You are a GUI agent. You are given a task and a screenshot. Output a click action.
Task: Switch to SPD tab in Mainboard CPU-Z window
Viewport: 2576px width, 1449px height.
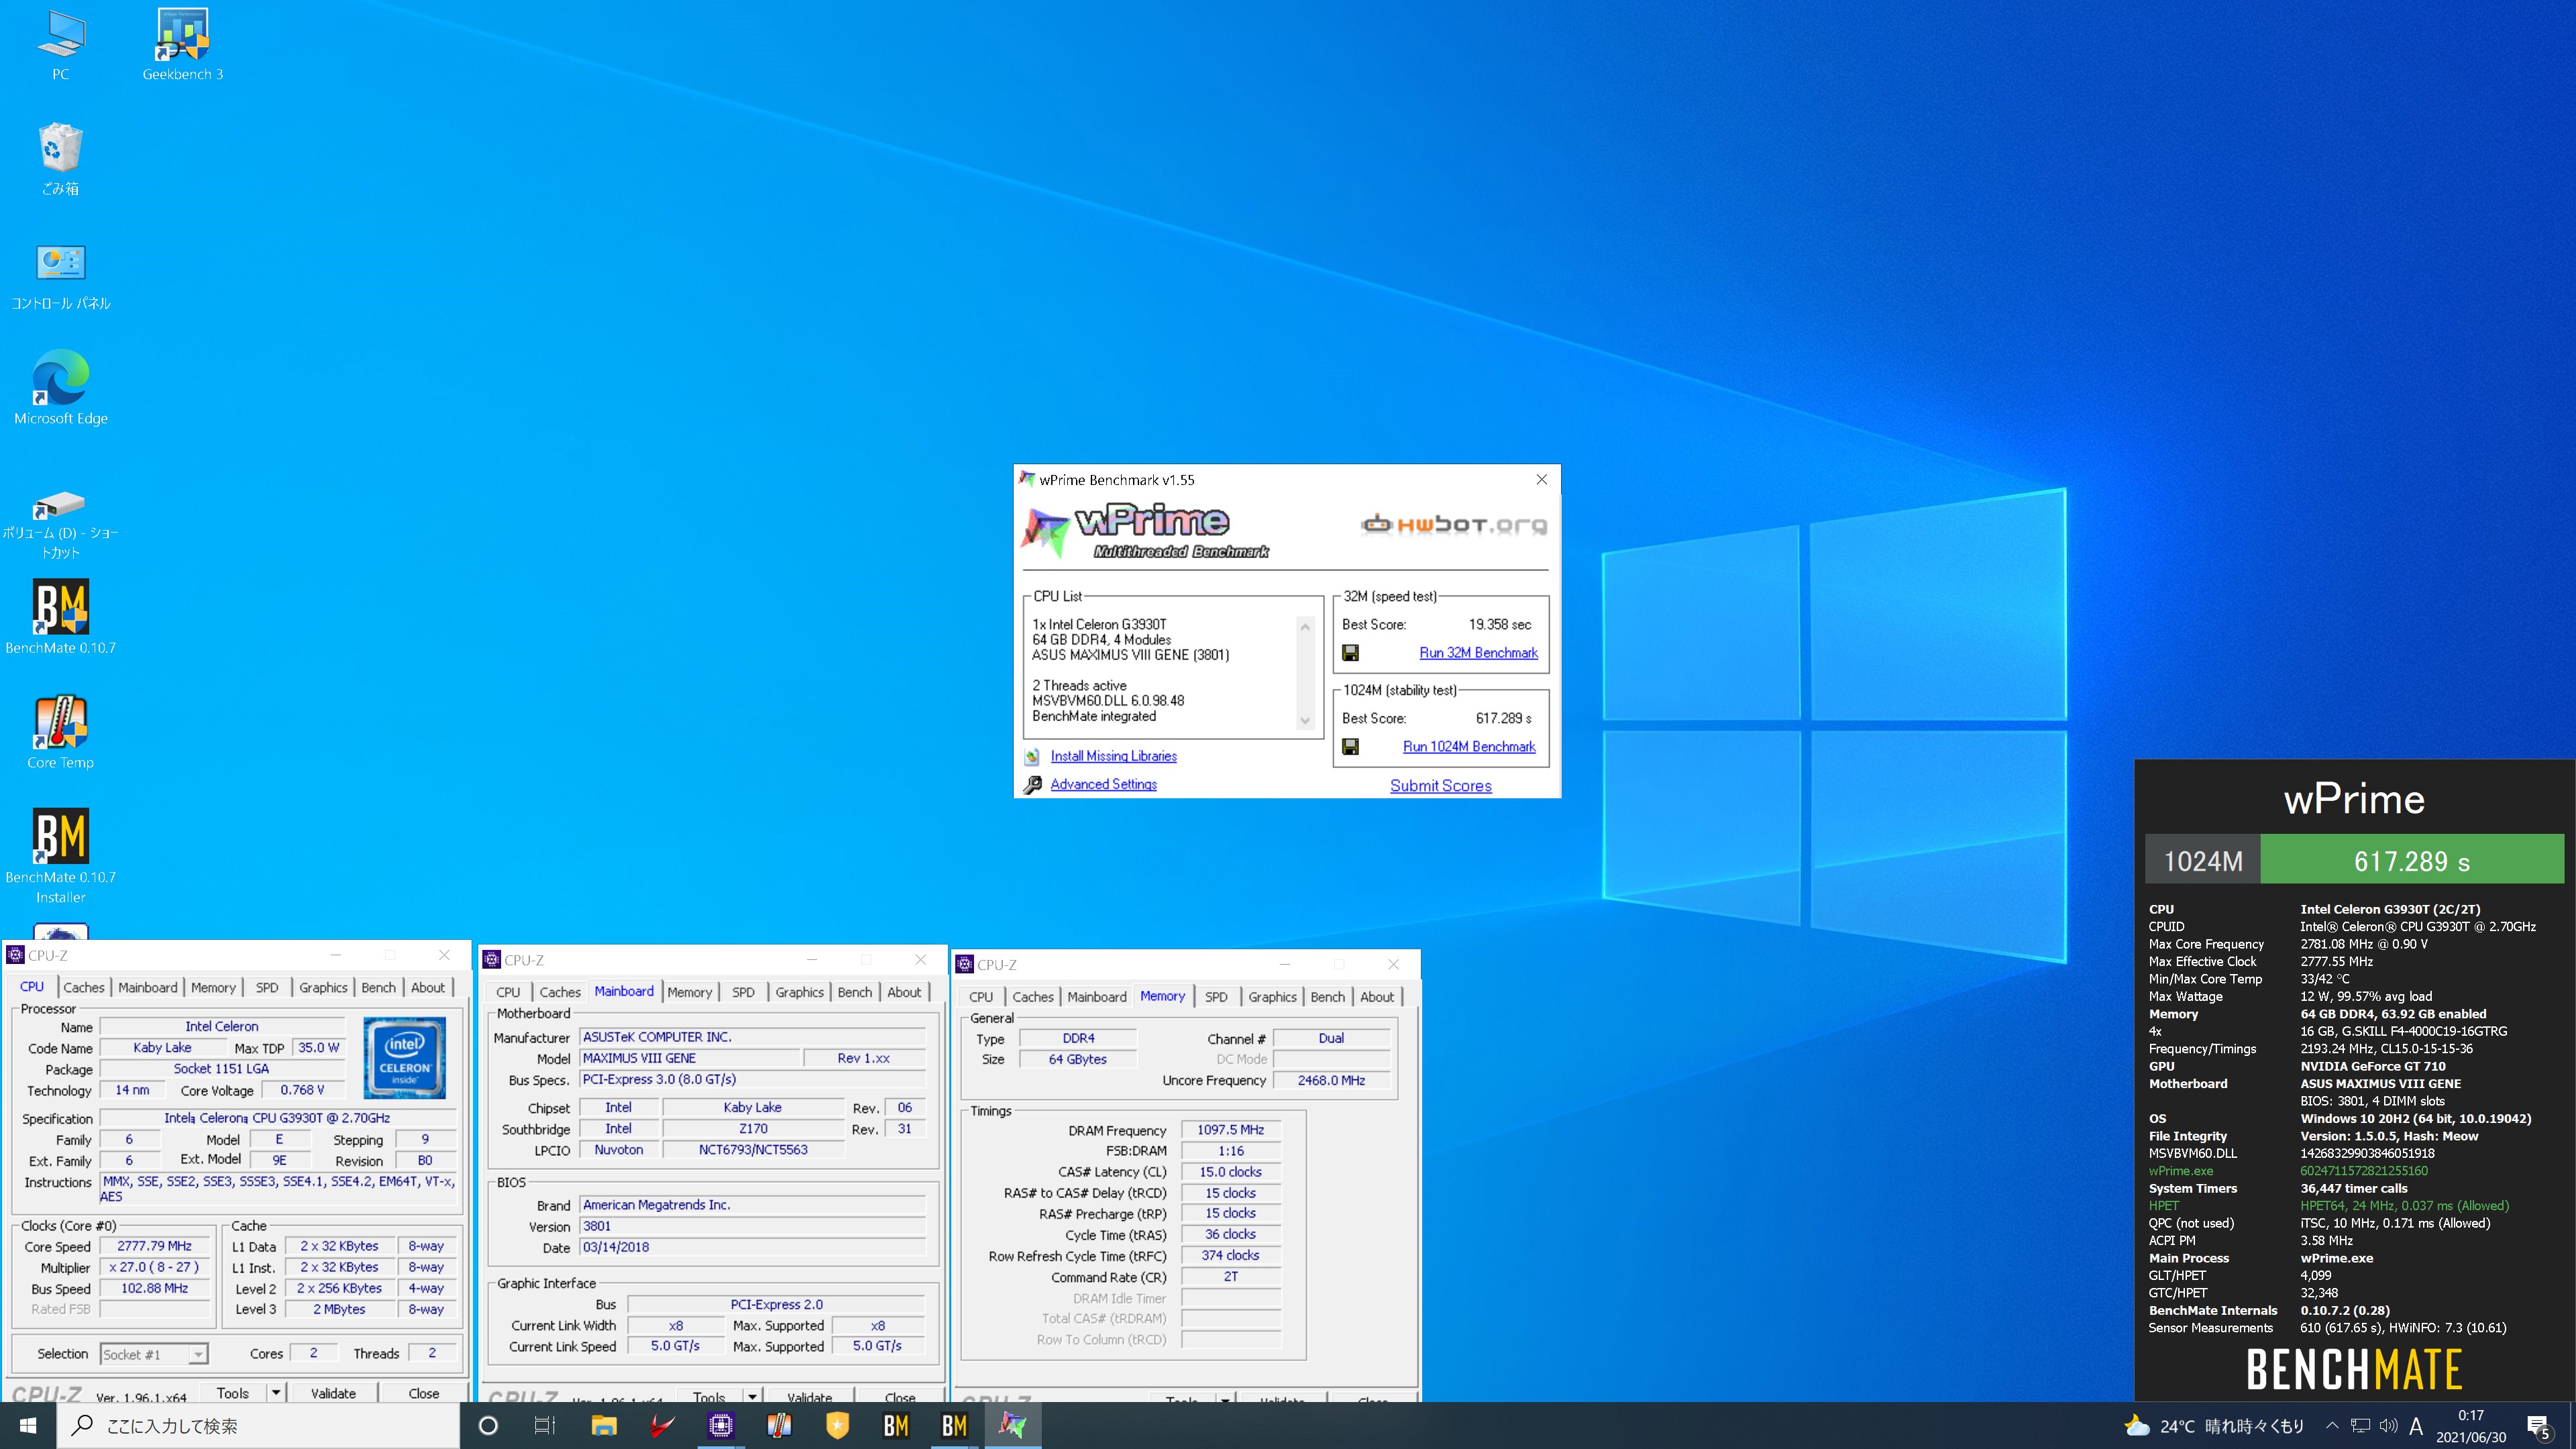point(743,992)
